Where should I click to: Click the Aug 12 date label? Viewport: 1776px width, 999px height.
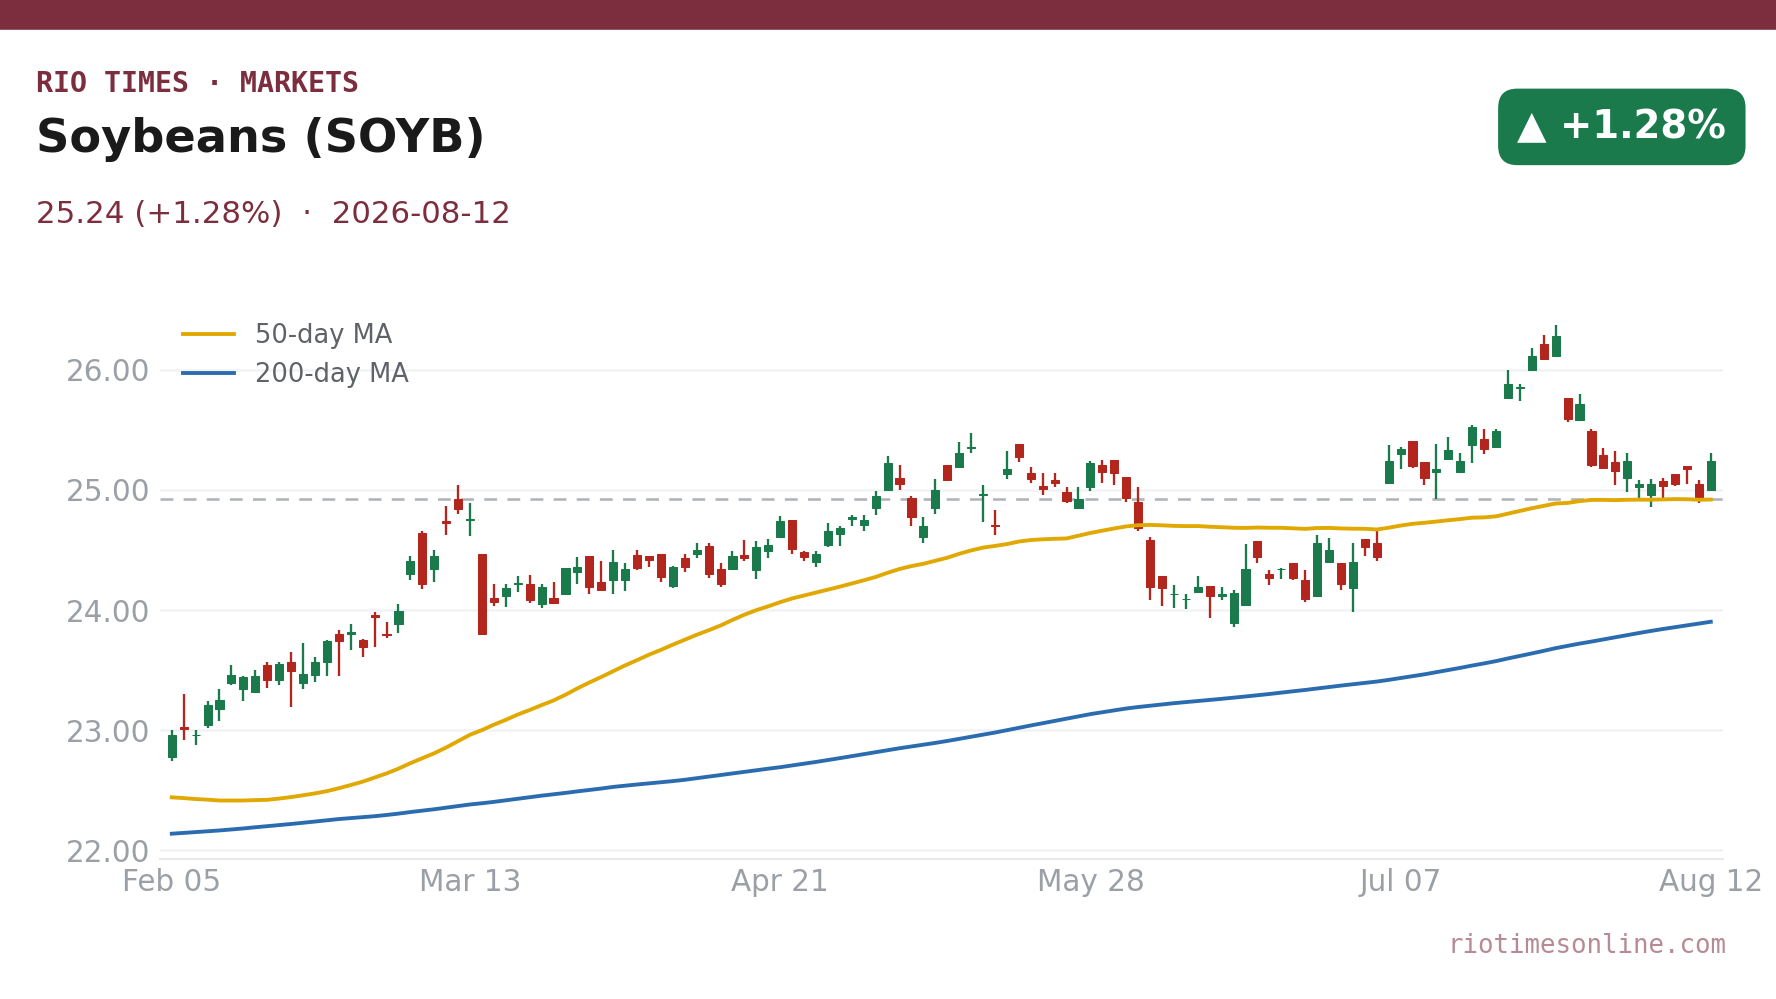click(x=1710, y=882)
